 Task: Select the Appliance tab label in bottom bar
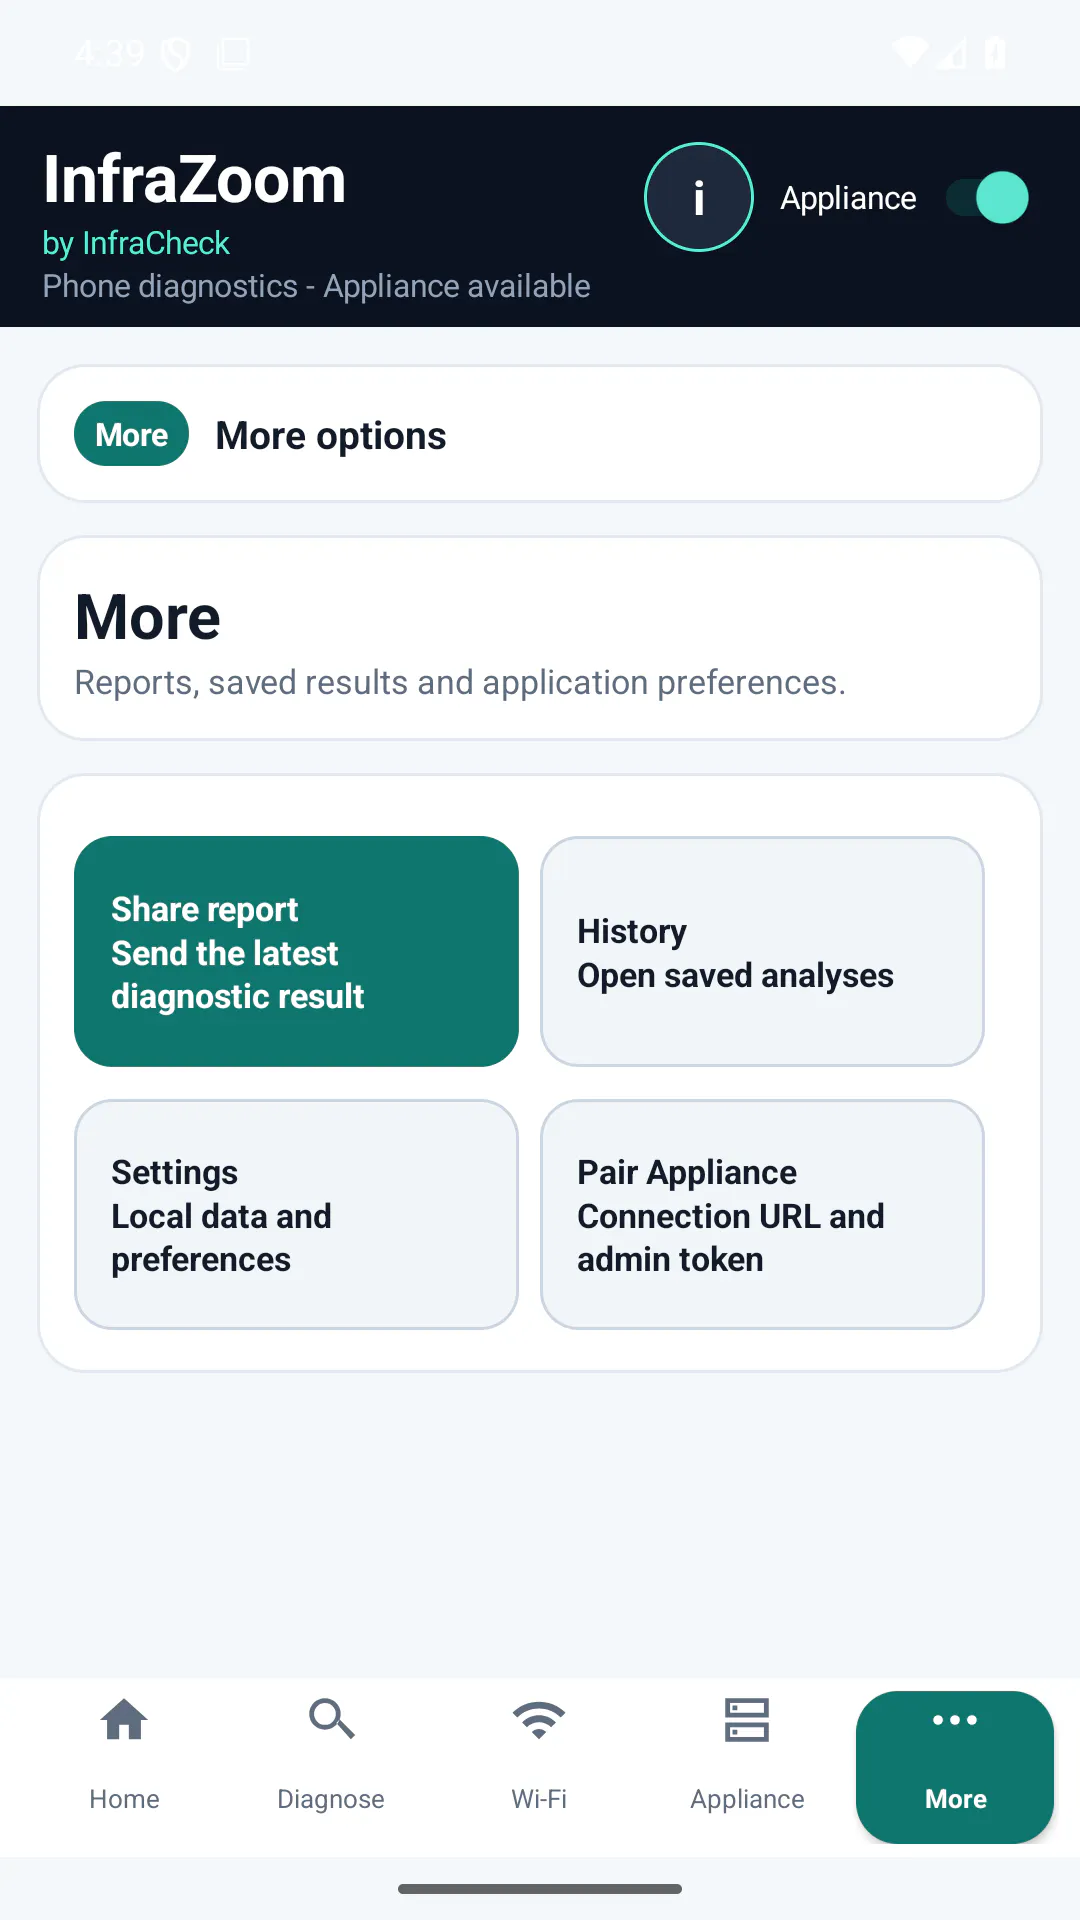pyautogui.click(x=747, y=1799)
